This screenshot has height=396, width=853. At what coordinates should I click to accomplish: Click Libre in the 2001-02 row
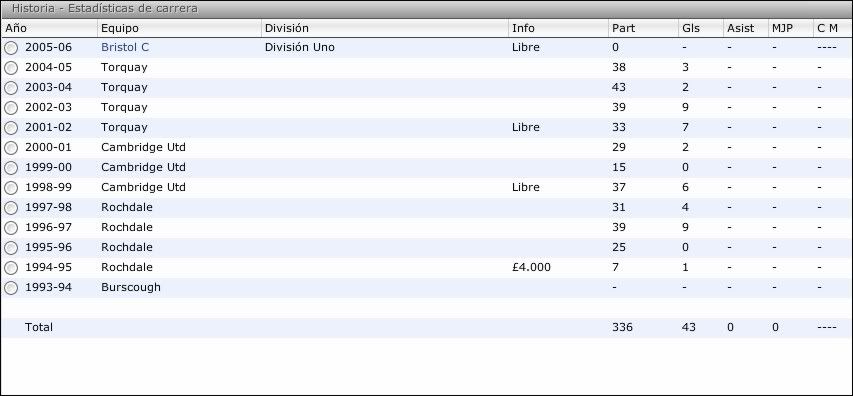click(x=526, y=127)
